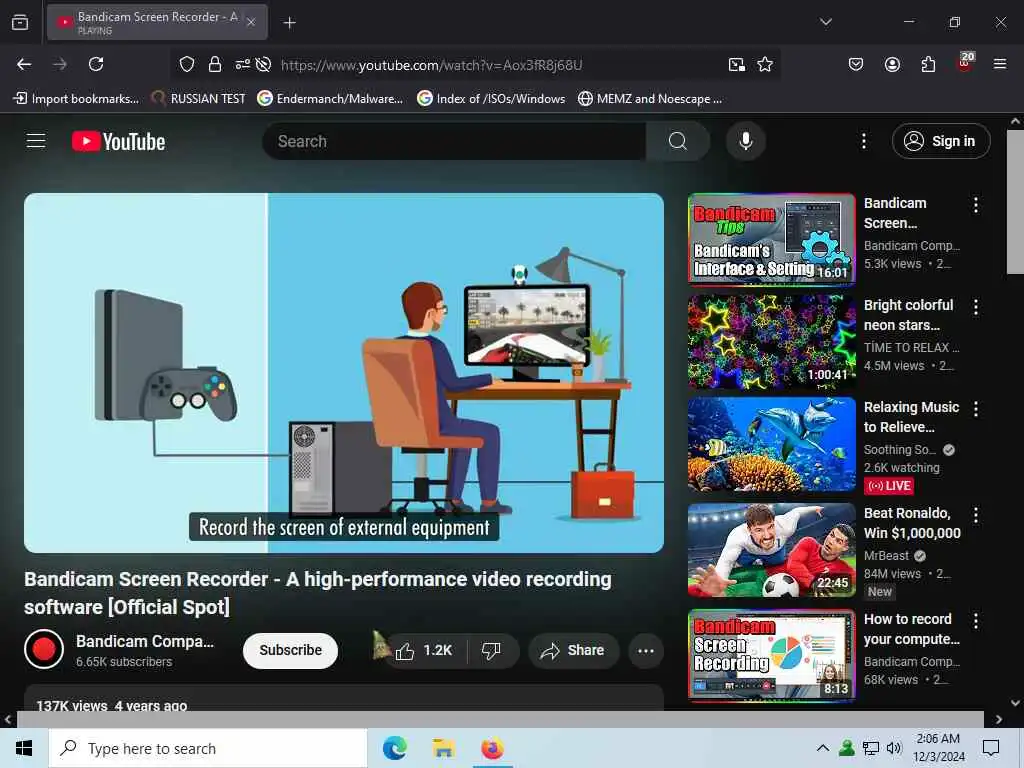Viewport: 1024px width, 768px height.
Task: Open the volume speaker tray icon
Action: coord(894,748)
